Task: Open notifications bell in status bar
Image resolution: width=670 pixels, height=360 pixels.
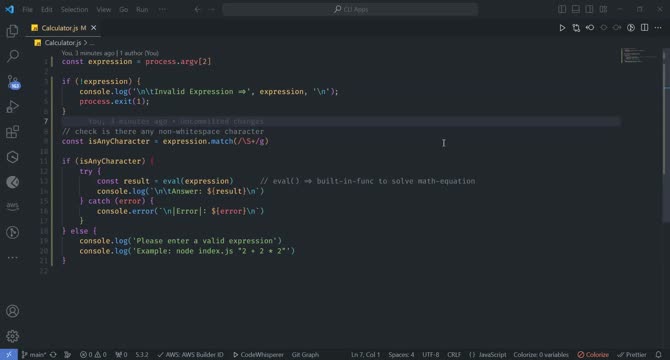Action: (x=658, y=354)
